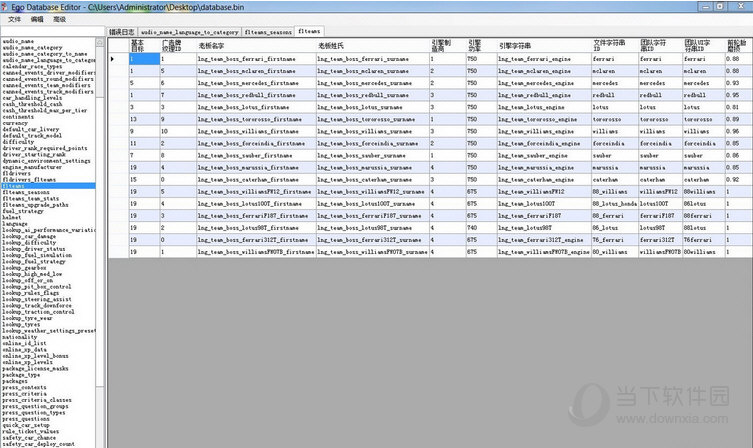Open the 编辑 menu
753x448 pixels.
point(37,19)
